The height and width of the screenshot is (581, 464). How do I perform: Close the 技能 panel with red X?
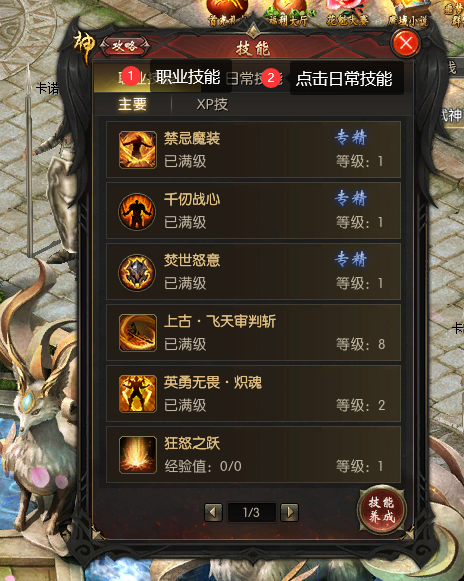click(406, 43)
